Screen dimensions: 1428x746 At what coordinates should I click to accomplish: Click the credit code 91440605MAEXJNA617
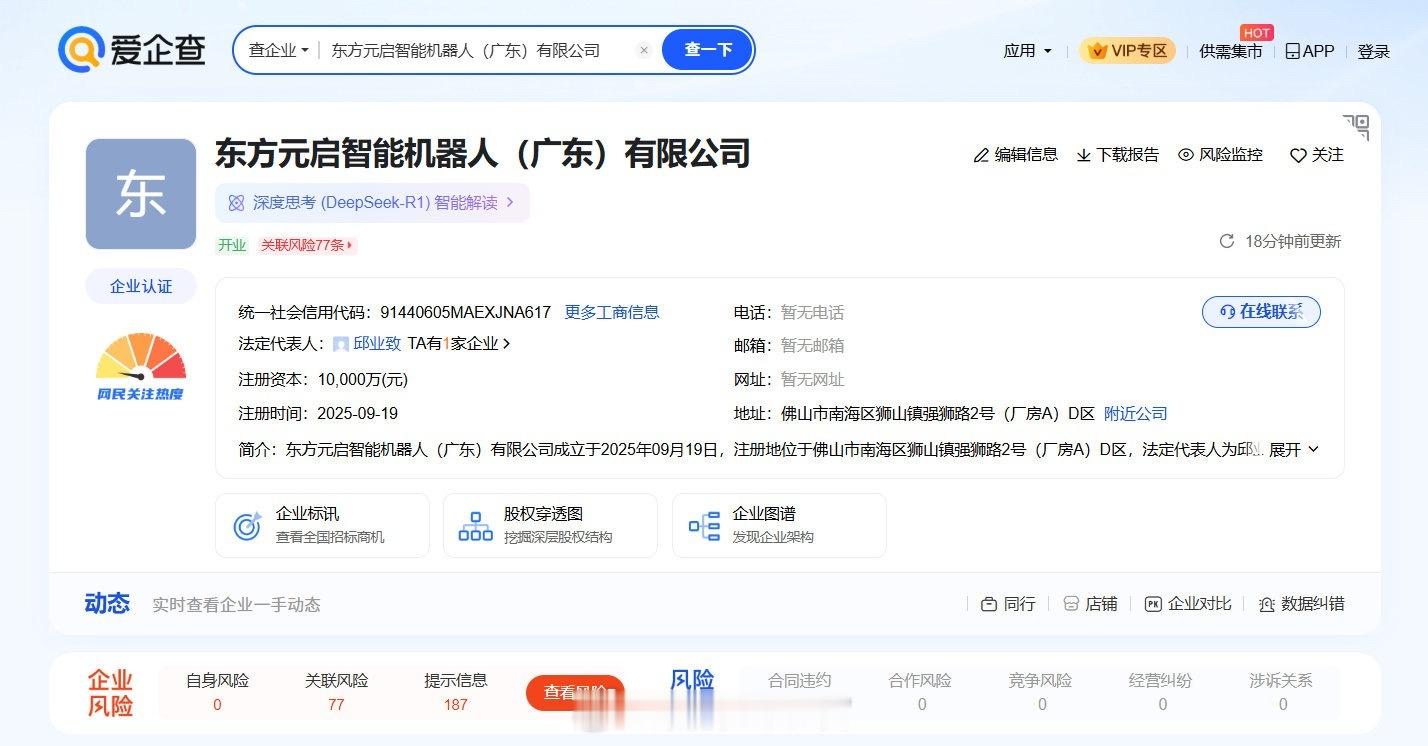465,312
